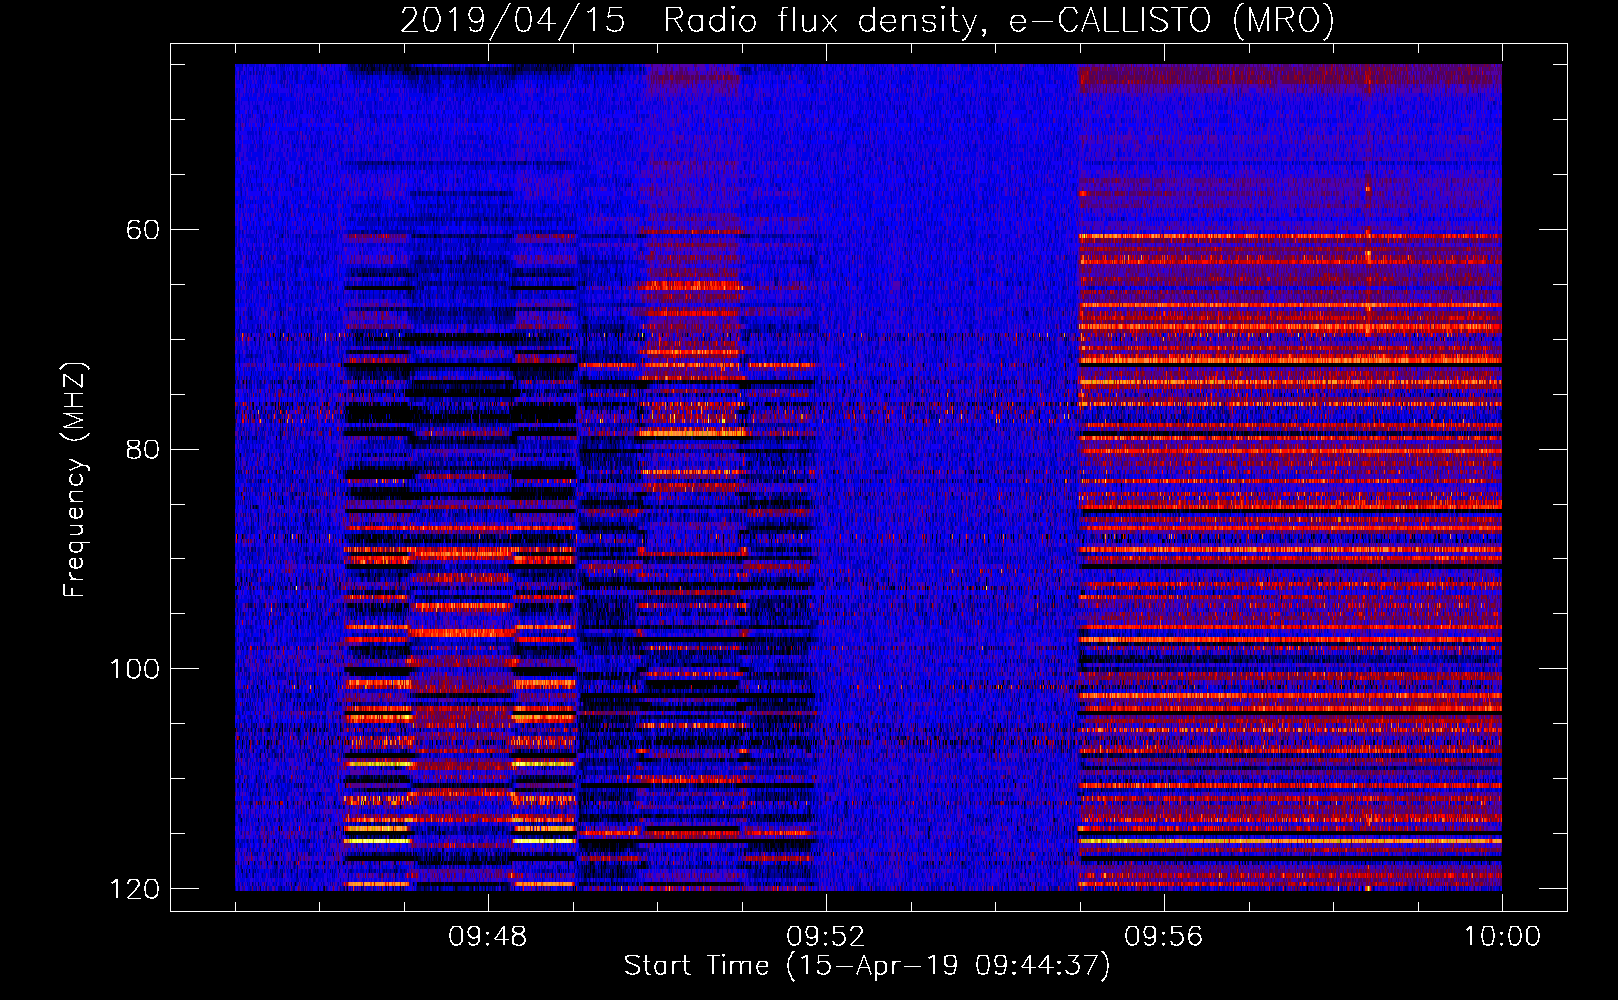Click the 'Start Time (15-Apr-19 09:44:37)' x-axis label
The image size is (1618, 1000).
[867, 966]
